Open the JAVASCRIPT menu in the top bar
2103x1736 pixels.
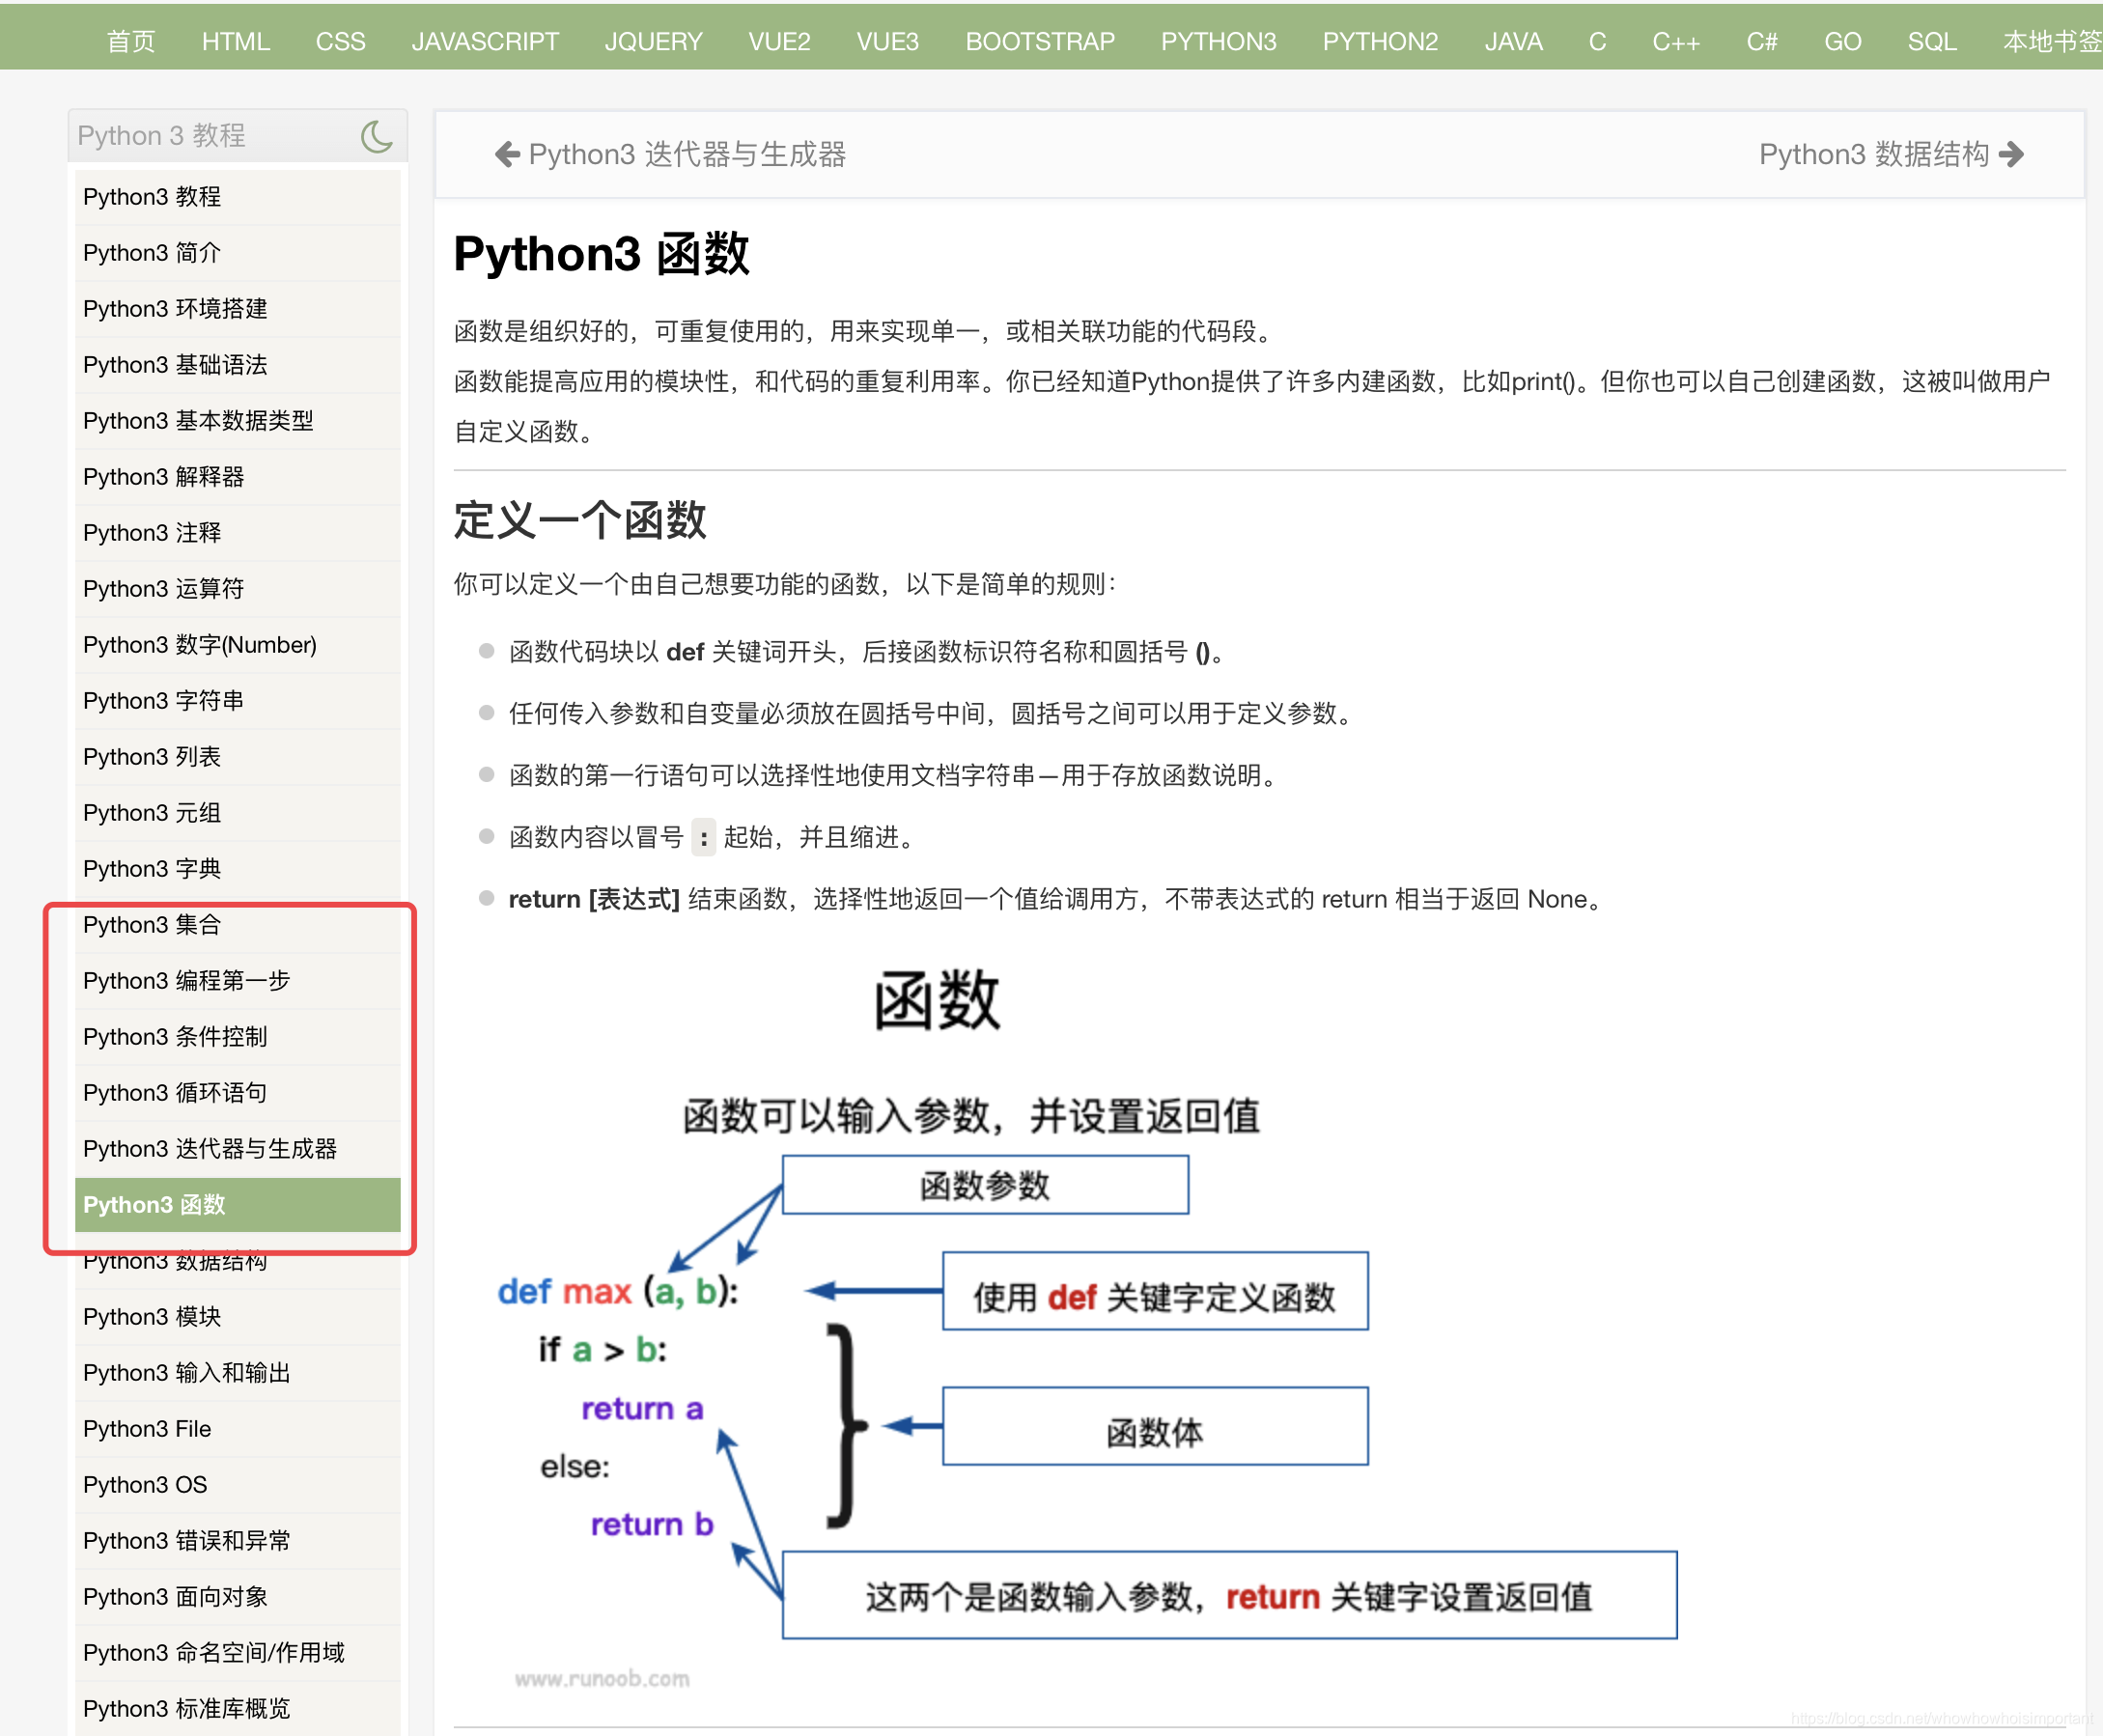coord(485,41)
